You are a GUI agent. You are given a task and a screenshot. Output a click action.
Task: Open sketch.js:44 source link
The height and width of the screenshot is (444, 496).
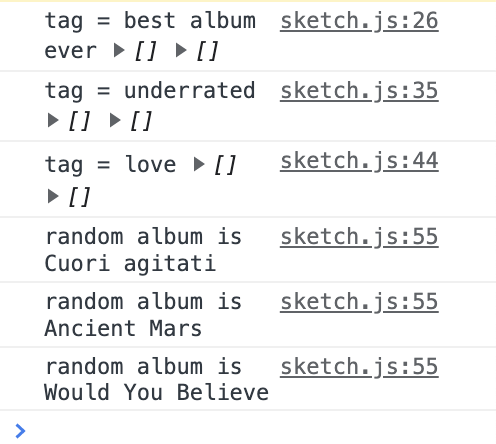tap(359, 161)
